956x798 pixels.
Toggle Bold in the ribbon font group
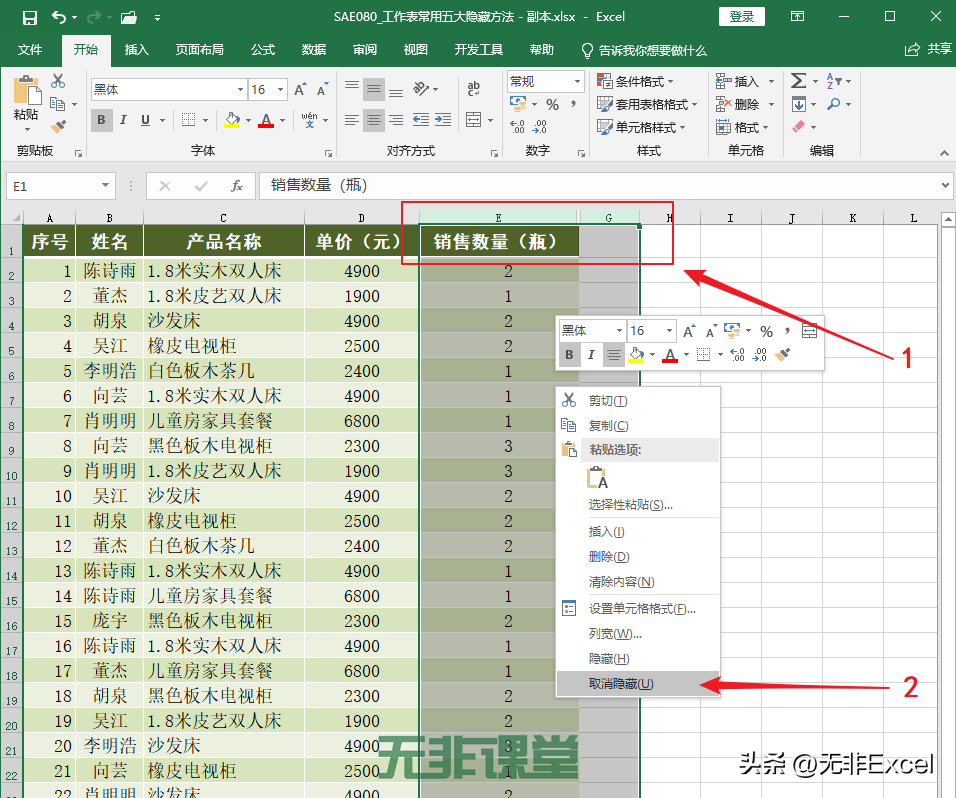[101, 120]
